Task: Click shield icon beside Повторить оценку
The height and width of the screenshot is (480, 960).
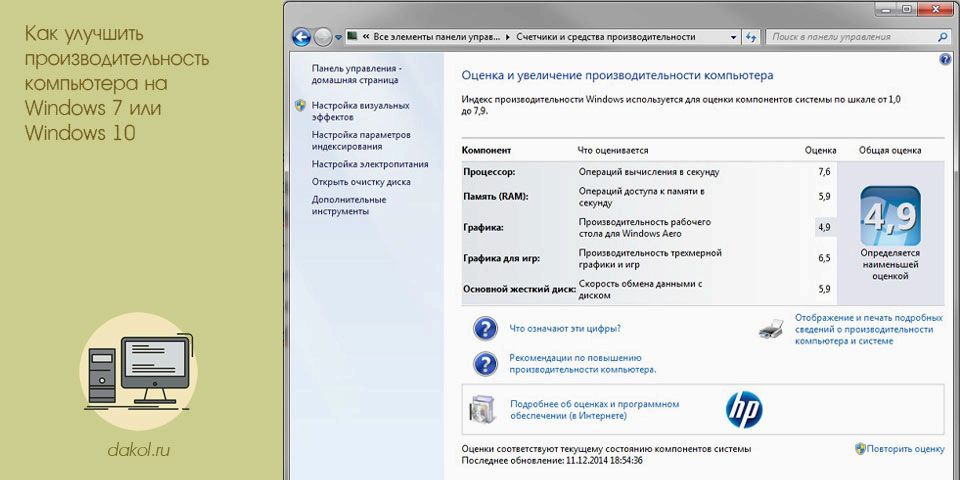Action: [x=860, y=448]
